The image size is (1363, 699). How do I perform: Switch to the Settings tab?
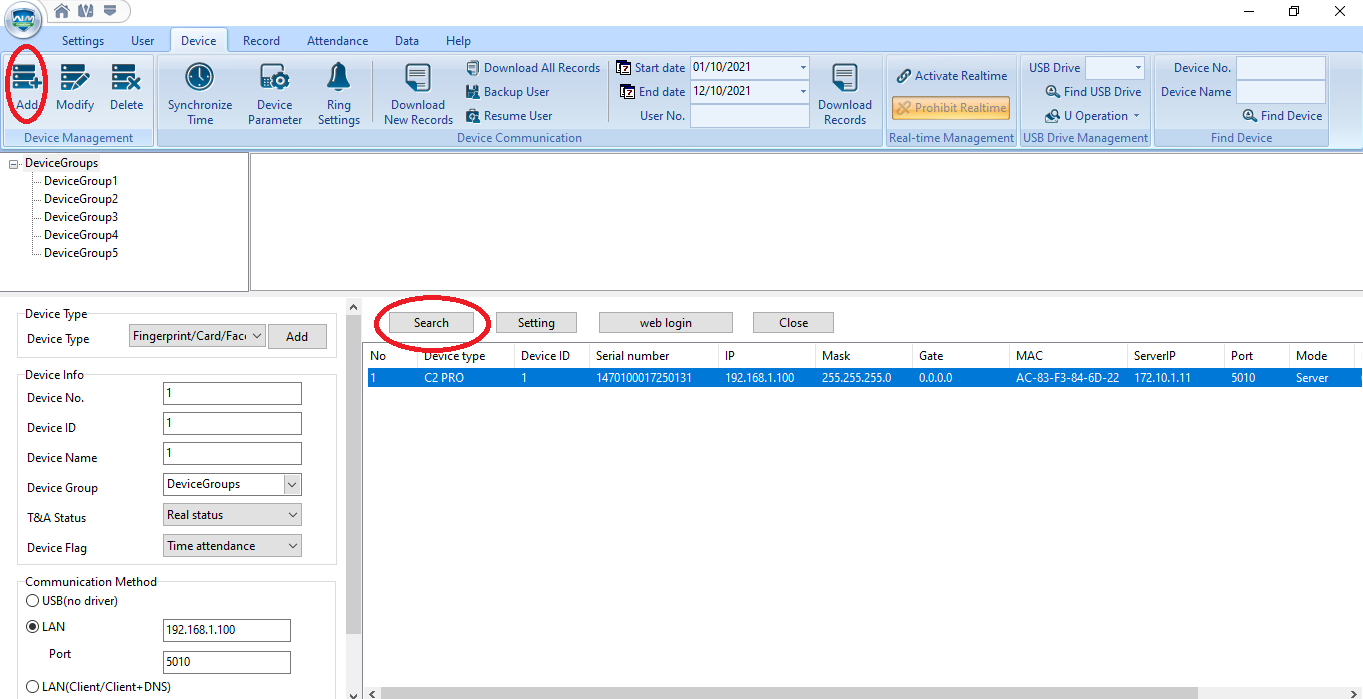point(83,41)
